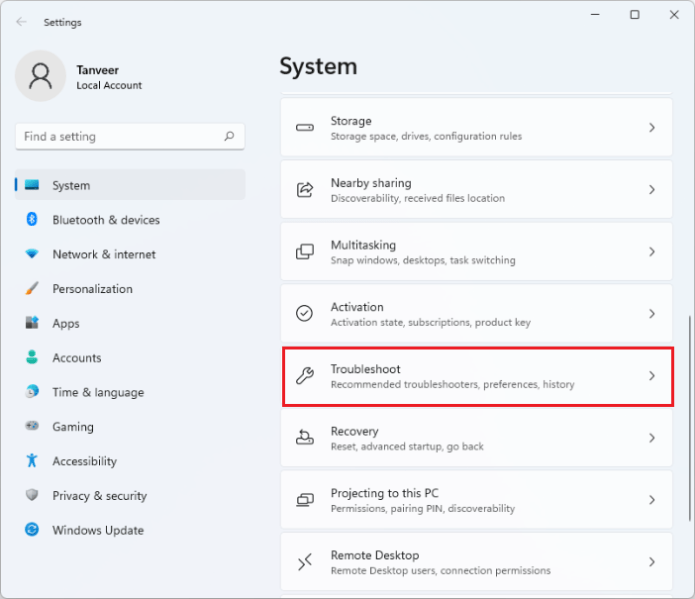Click the Accounts person icon in sidebar

point(32,357)
